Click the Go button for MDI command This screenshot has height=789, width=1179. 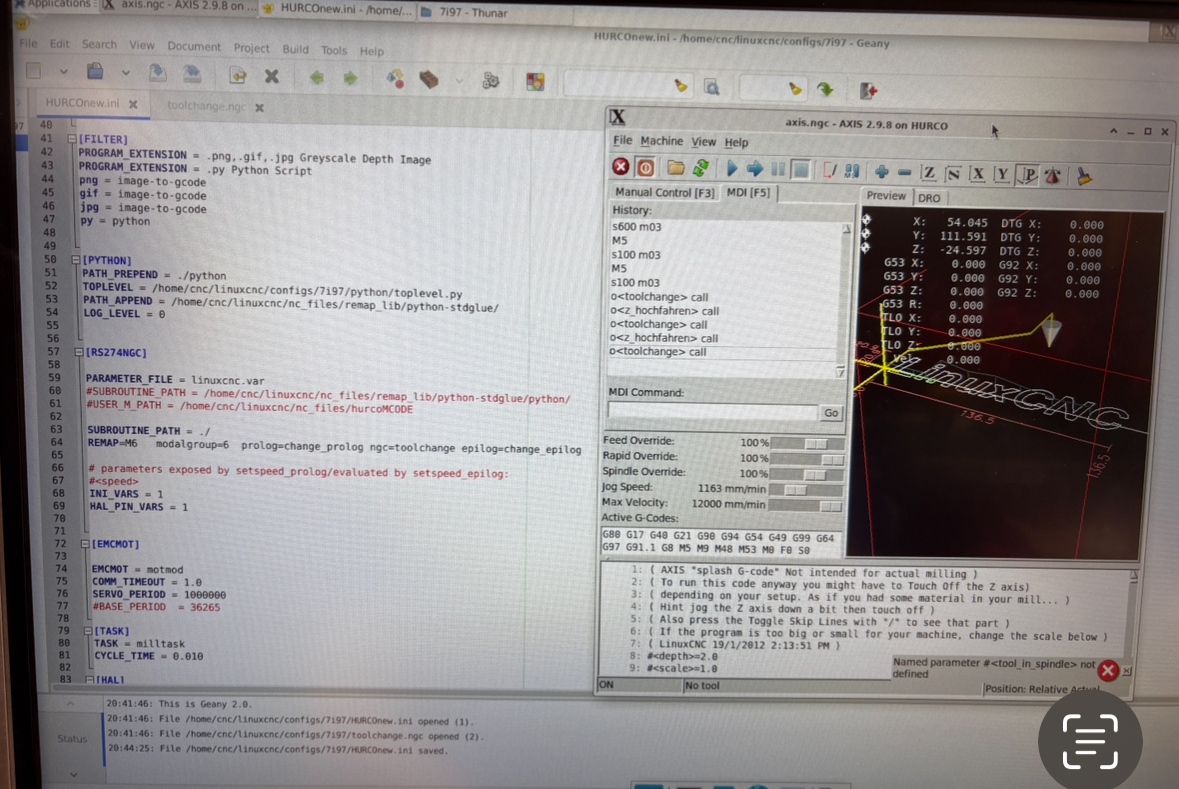coord(831,413)
